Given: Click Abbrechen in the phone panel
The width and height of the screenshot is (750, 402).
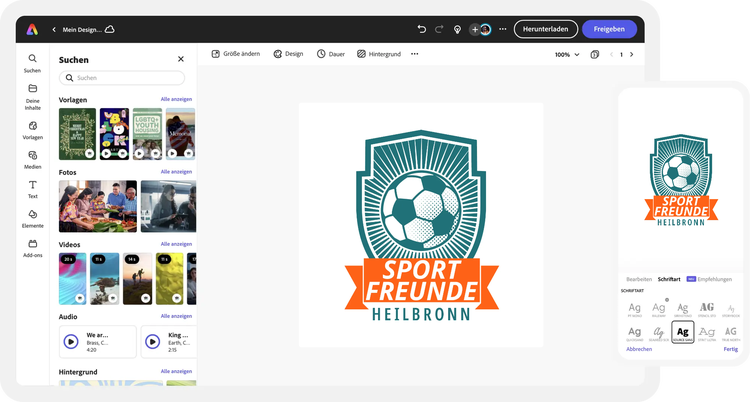Looking at the screenshot, I should [x=639, y=349].
